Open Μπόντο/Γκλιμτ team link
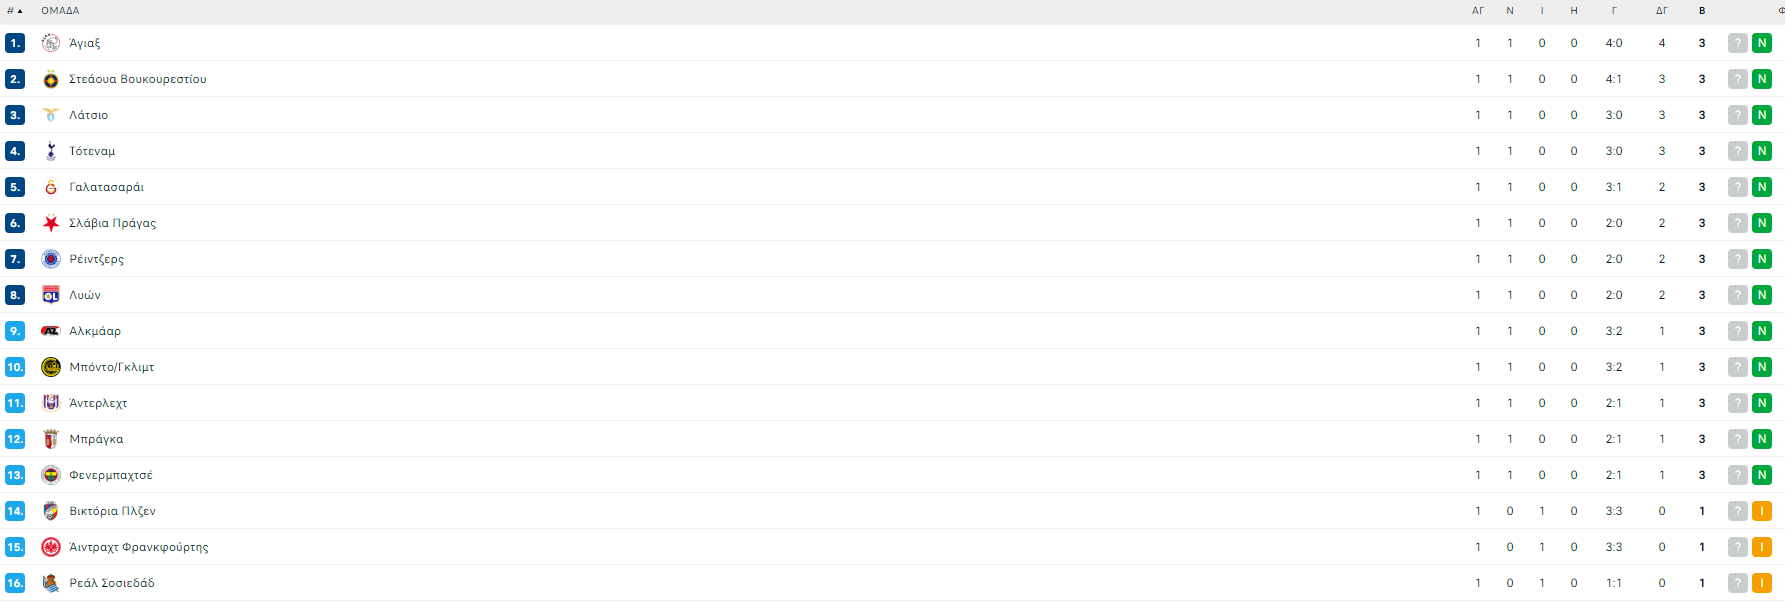The width and height of the screenshot is (1785, 602). point(112,367)
